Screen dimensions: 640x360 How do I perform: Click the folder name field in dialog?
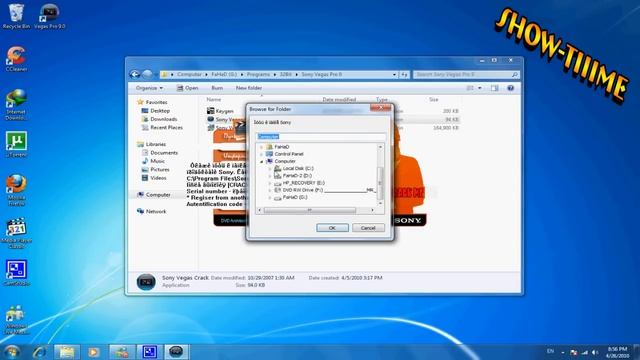pos(320,136)
